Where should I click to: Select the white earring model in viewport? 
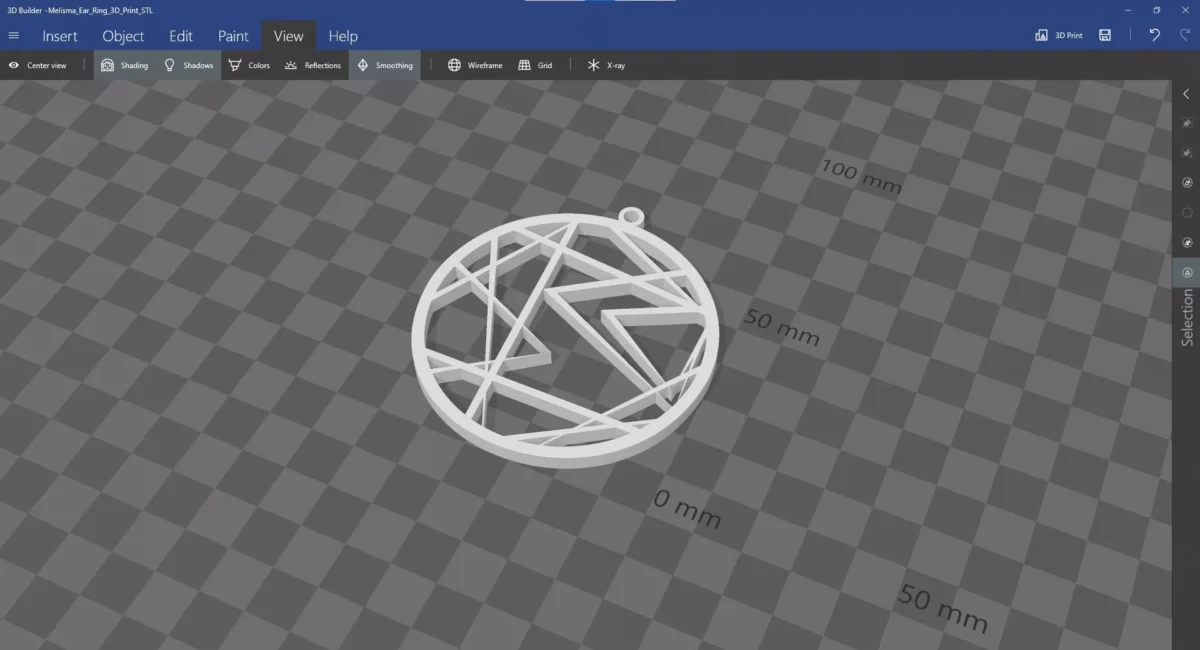565,338
